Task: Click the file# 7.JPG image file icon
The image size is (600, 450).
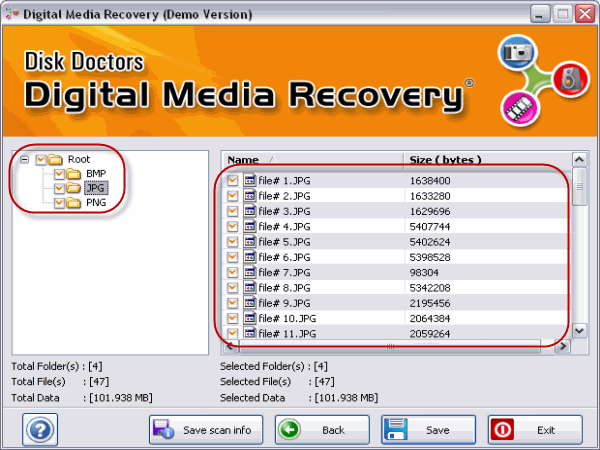Action: [249, 272]
